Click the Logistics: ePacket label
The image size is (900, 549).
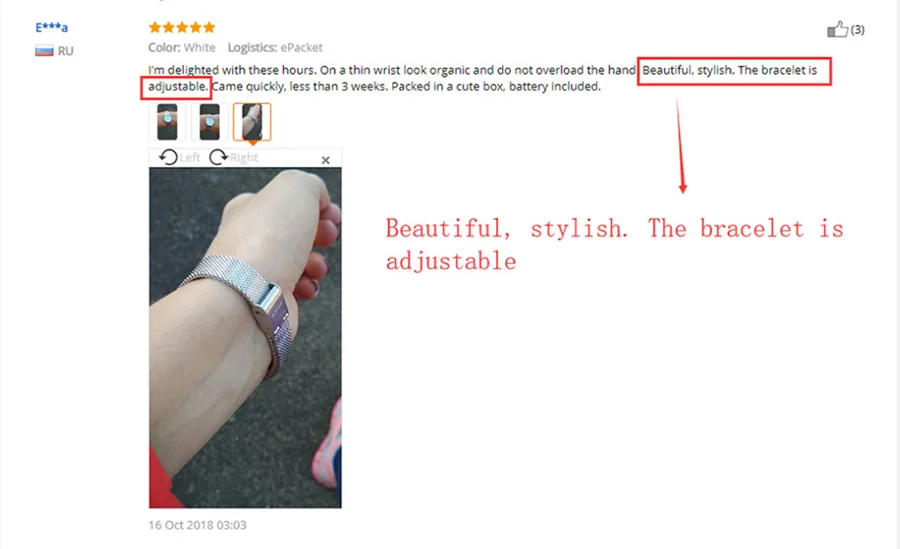coord(275,48)
